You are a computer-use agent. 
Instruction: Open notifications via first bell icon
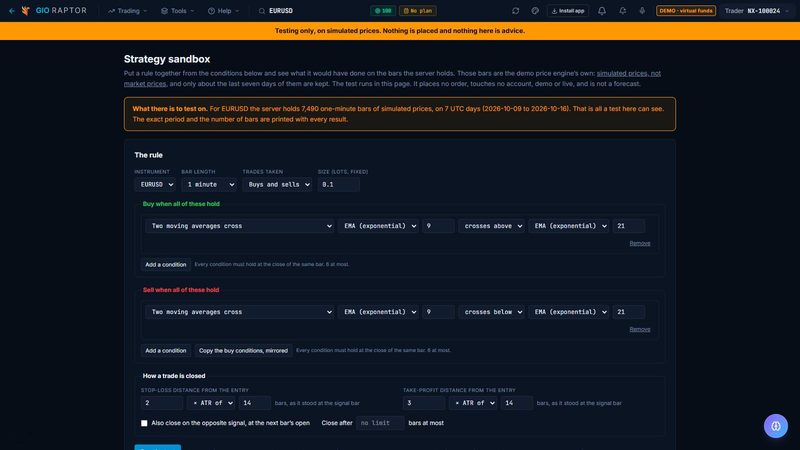point(602,11)
